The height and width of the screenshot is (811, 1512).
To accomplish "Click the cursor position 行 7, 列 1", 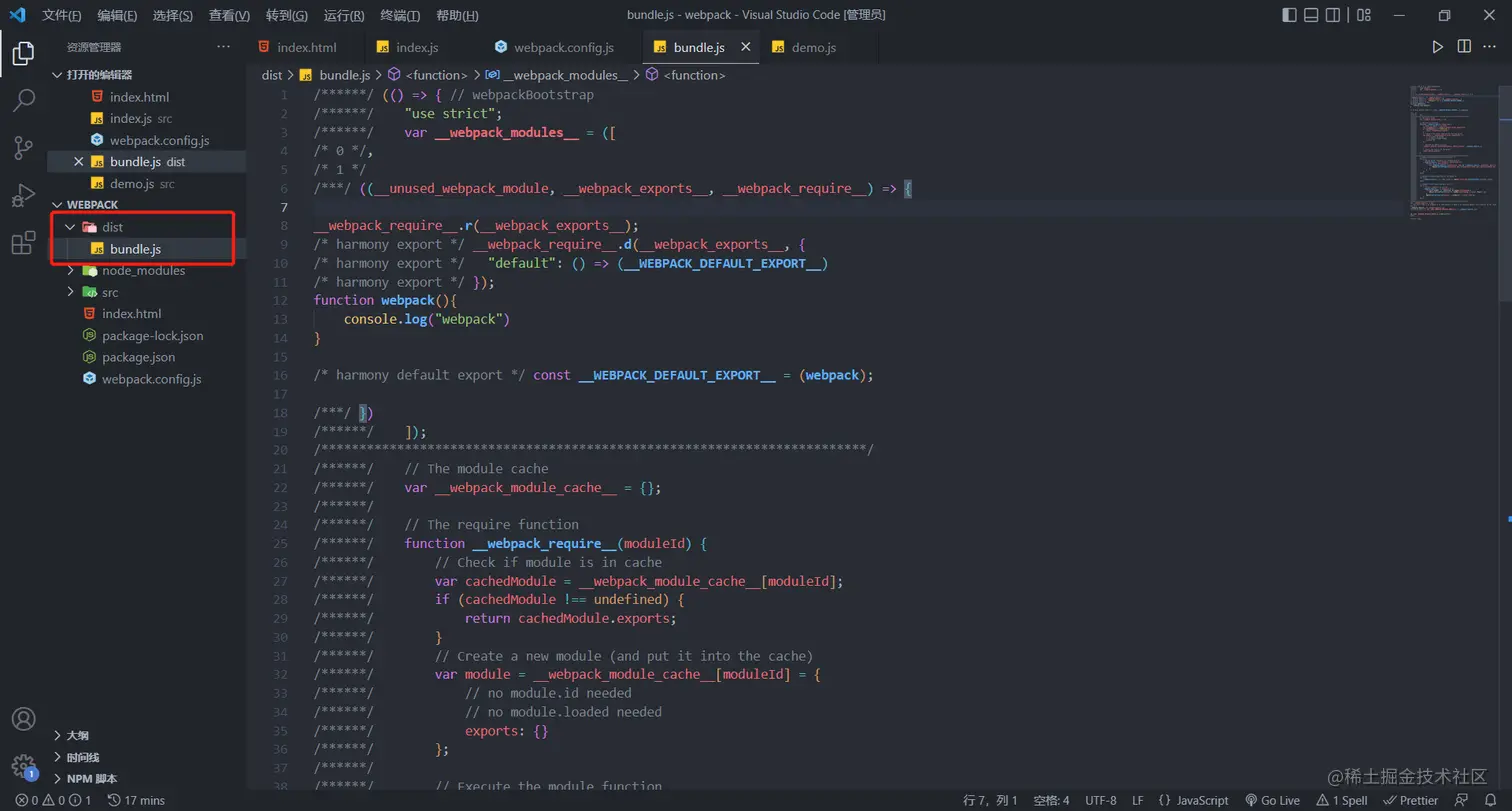I will click(990, 801).
